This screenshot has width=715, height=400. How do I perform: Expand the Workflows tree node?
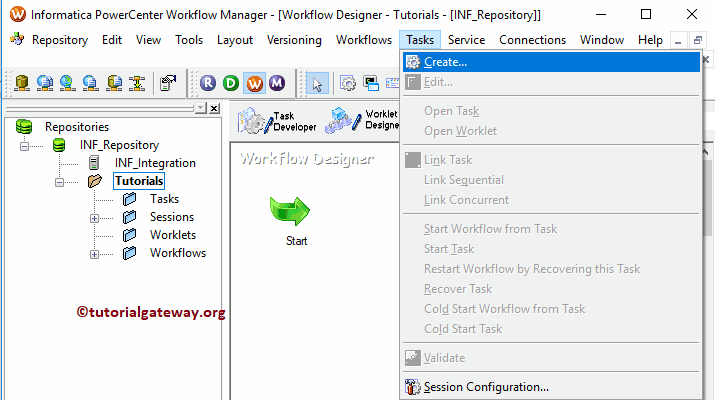click(x=94, y=255)
